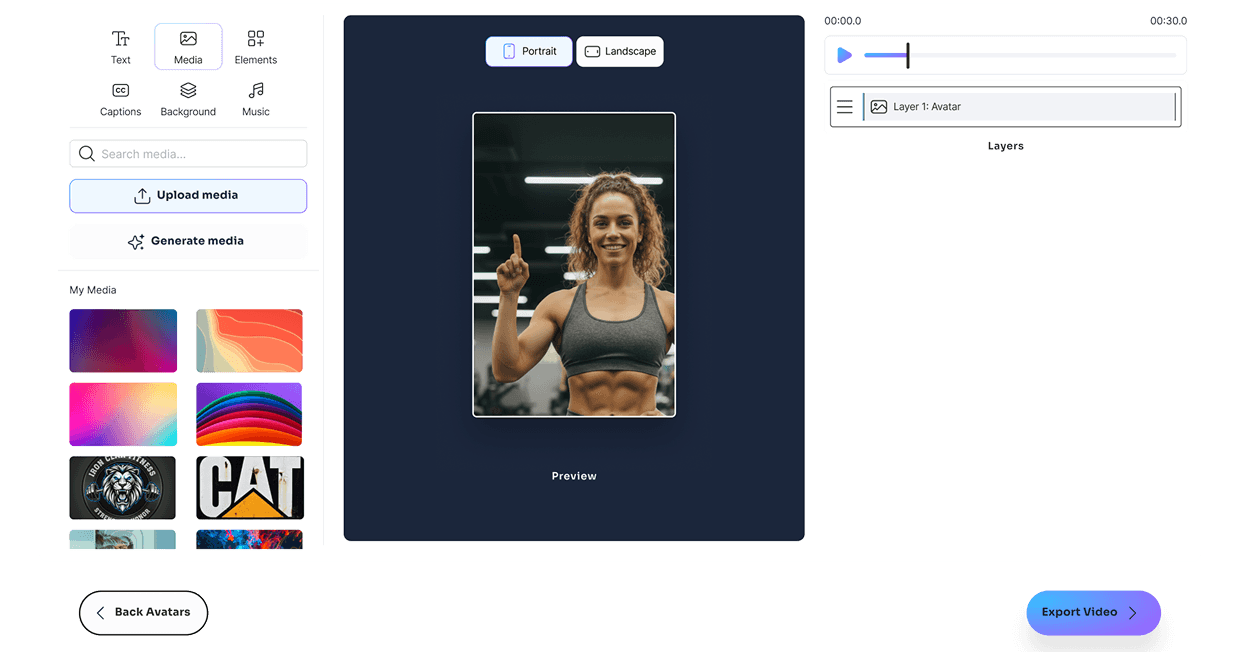The width and height of the screenshot is (1240, 652).
Task: Open the Media panel icon
Action: coord(188,39)
